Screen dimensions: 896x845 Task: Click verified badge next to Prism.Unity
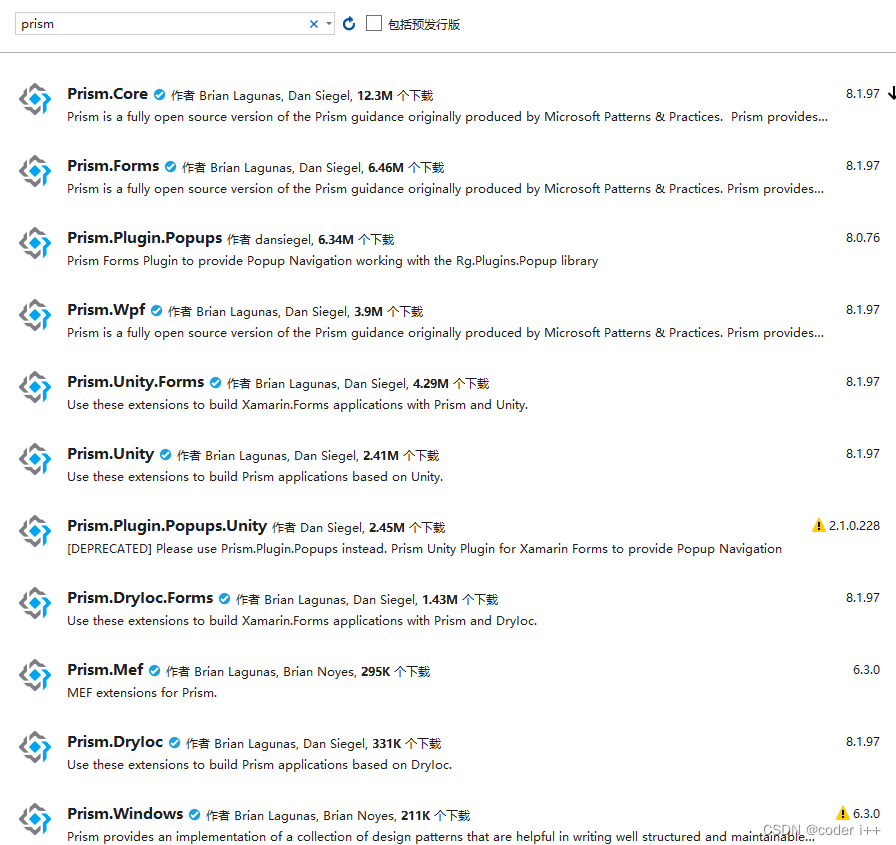coord(166,455)
